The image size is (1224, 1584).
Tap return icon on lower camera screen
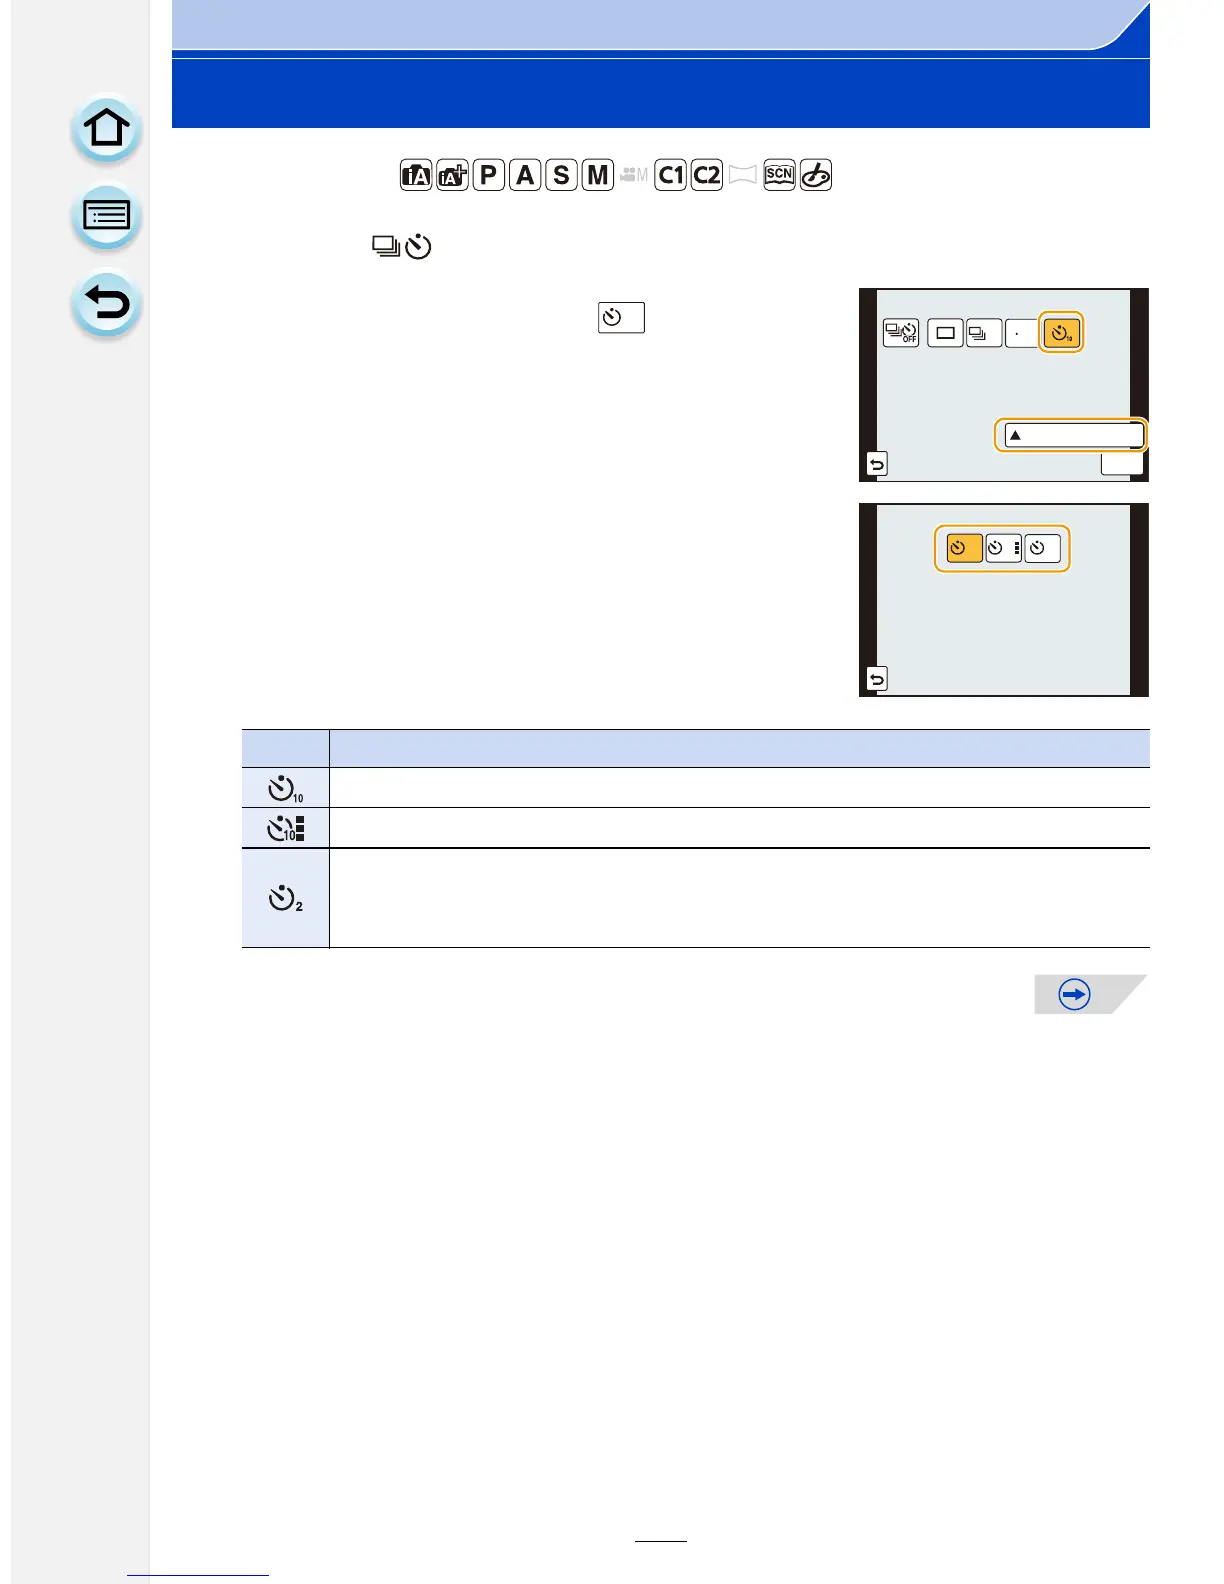(x=877, y=679)
